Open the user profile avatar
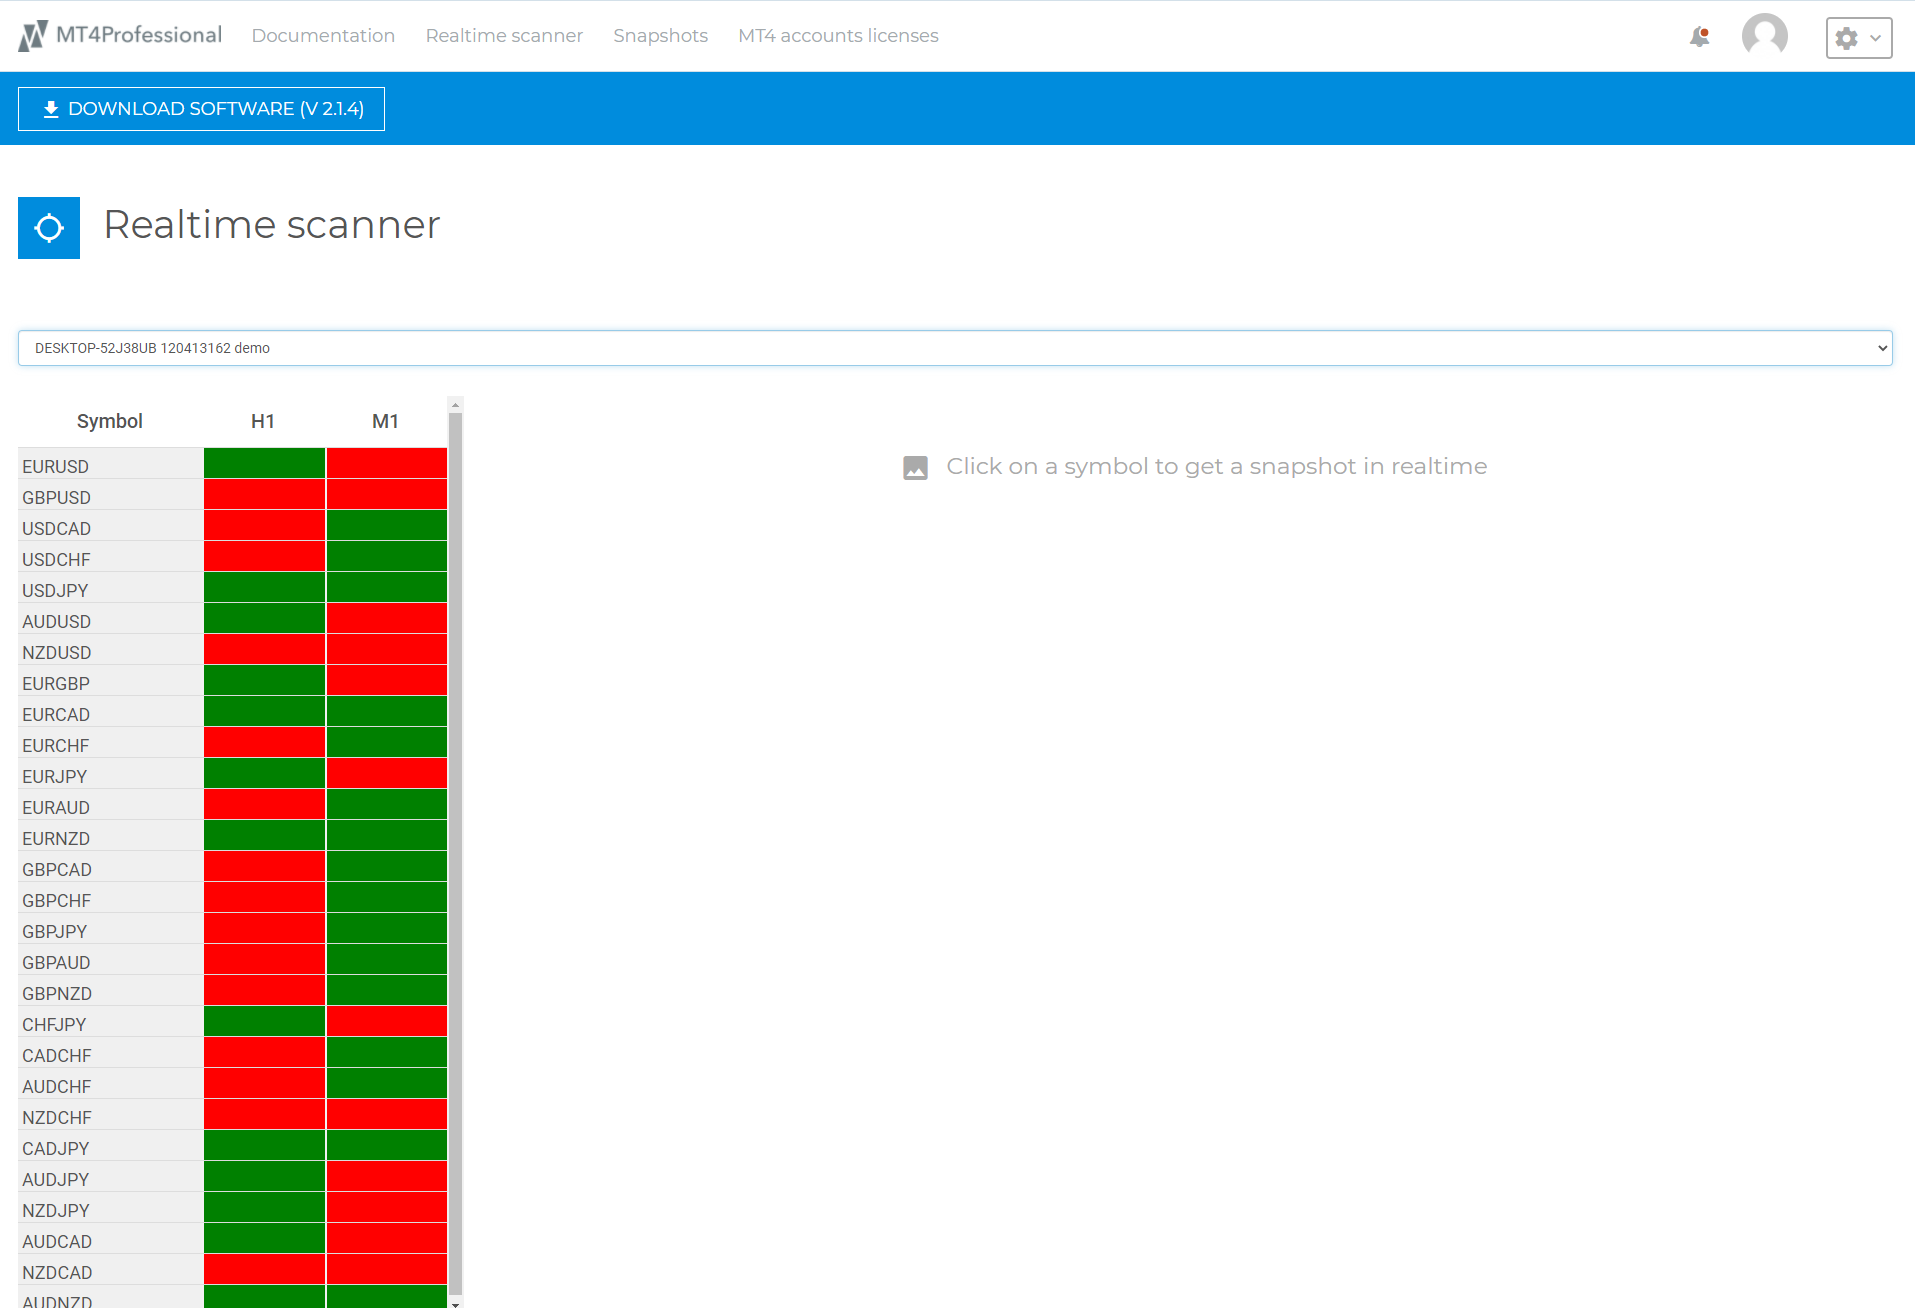This screenshot has height=1308, width=1915. [1764, 36]
